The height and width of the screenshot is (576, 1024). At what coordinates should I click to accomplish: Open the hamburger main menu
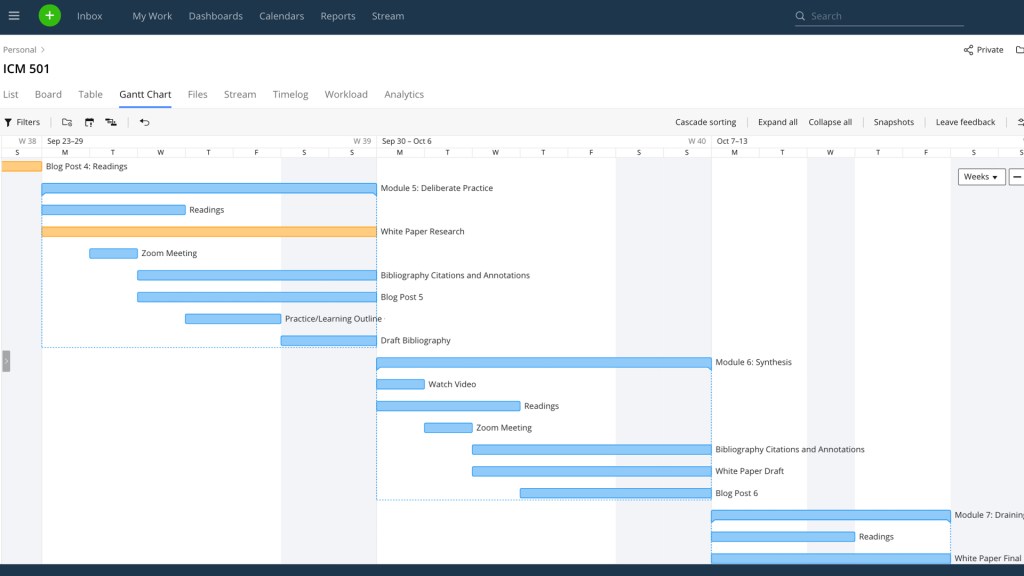(x=14, y=16)
